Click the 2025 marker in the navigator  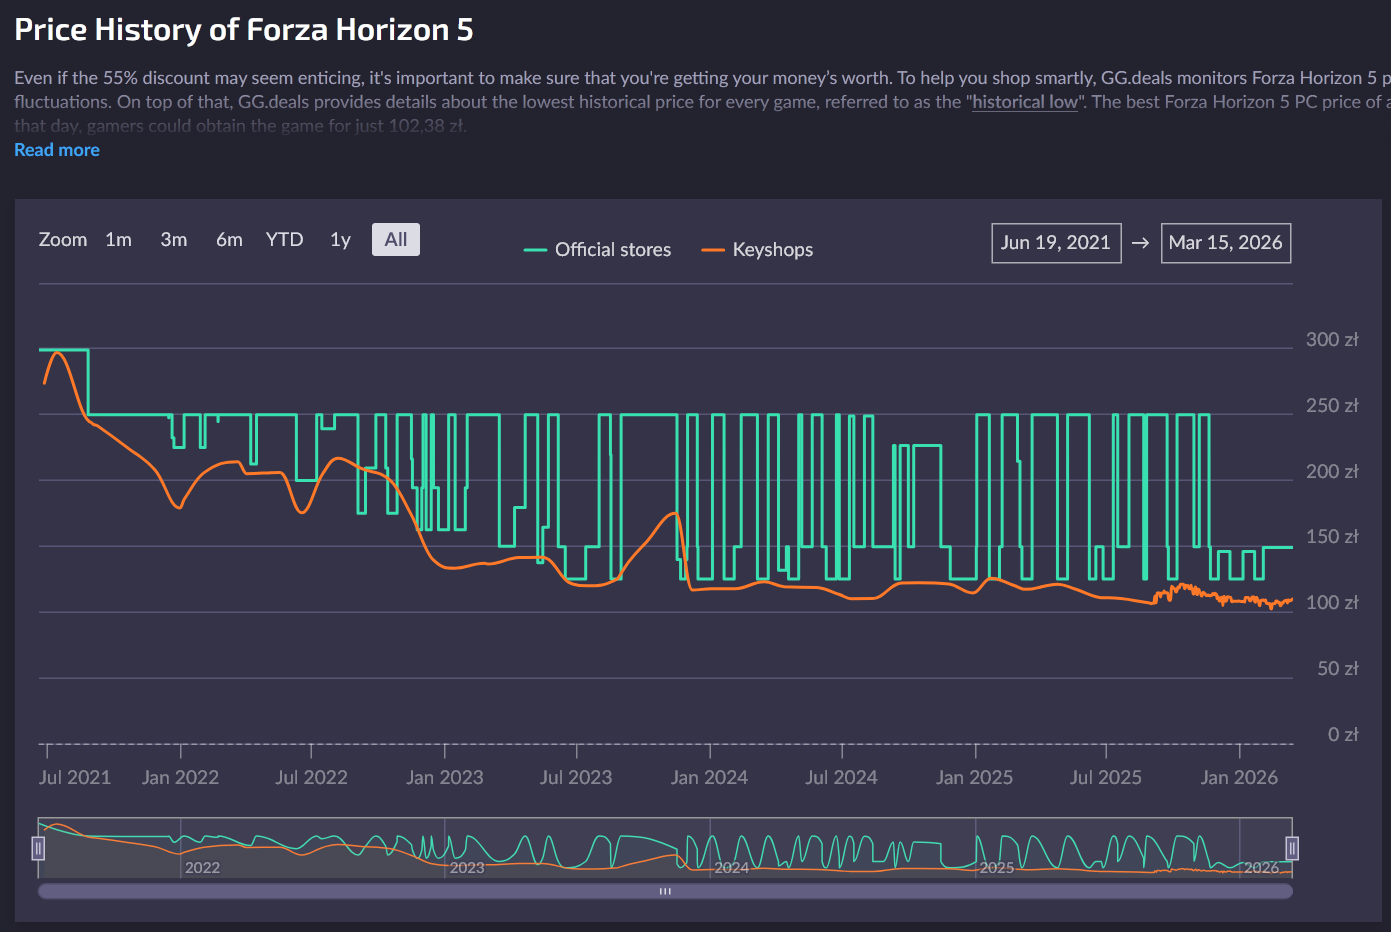(996, 867)
